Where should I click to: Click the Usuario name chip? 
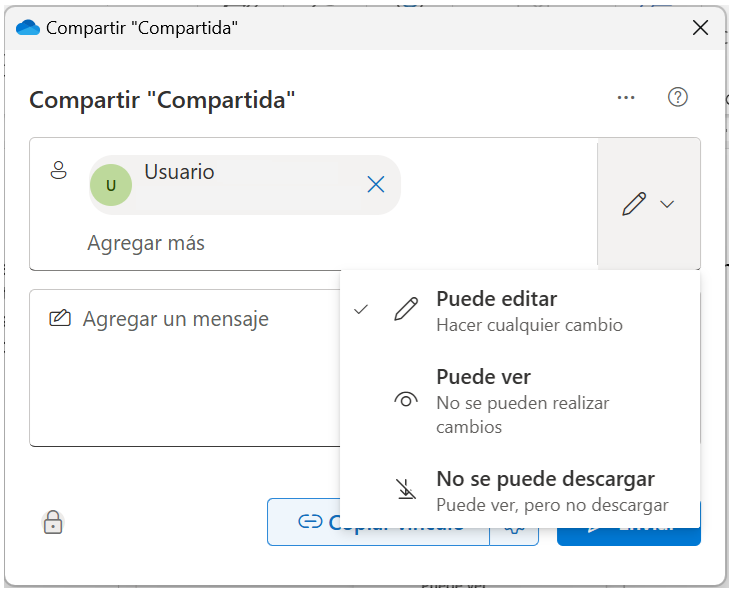244,185
